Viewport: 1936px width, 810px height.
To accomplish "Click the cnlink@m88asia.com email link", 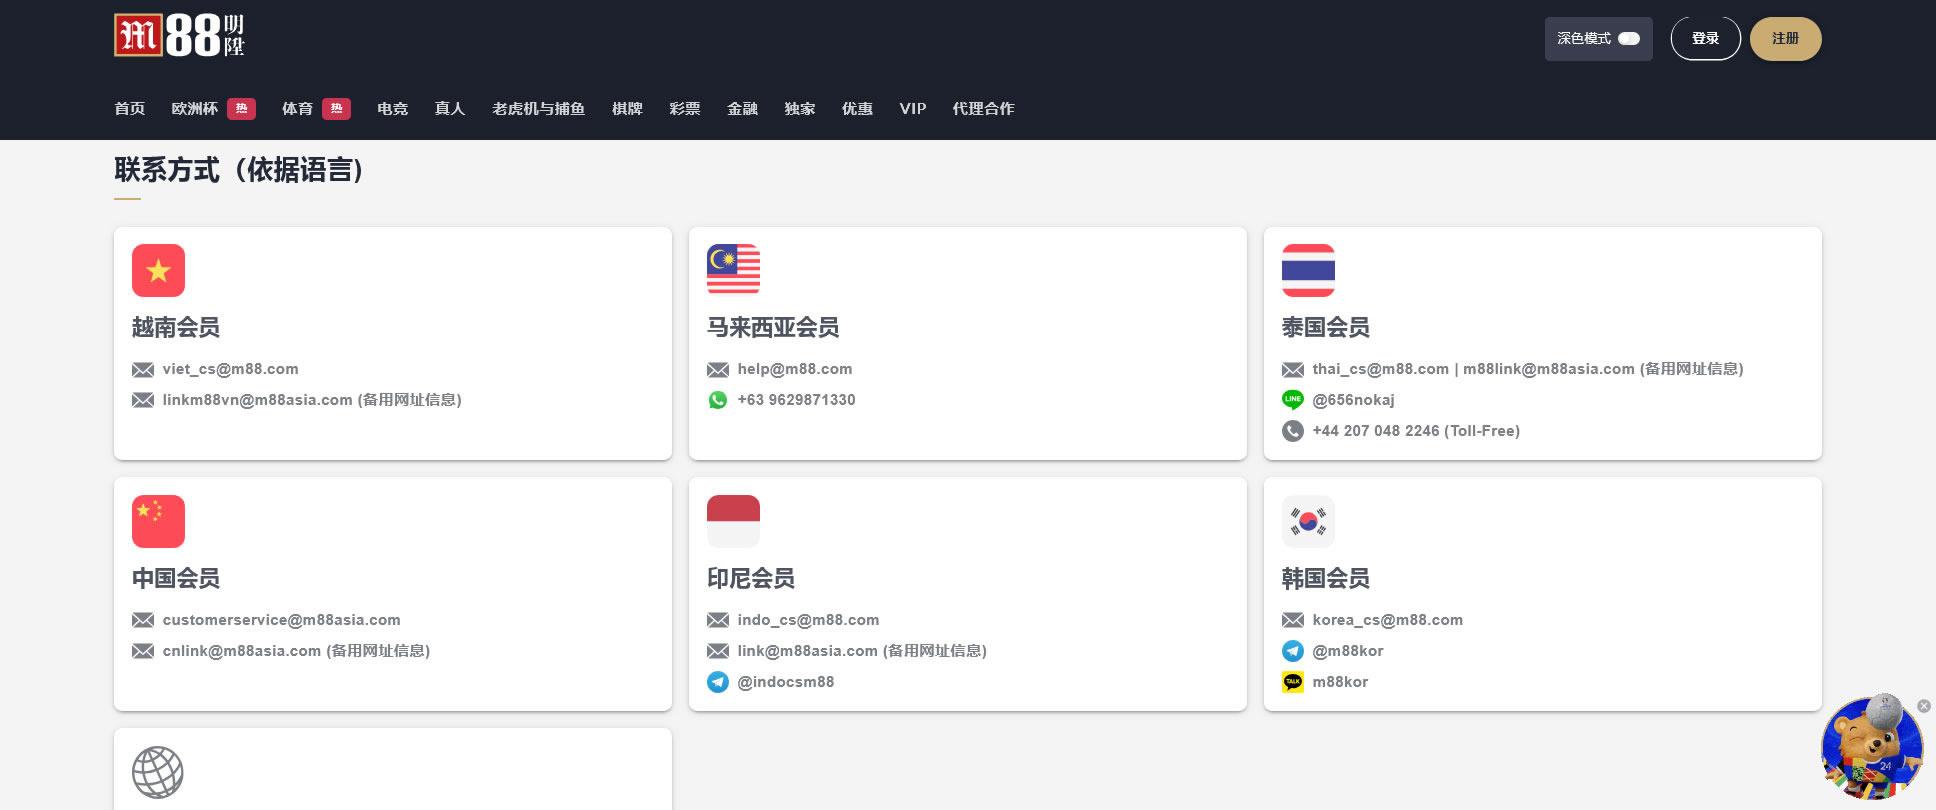I will pyautogui.click(x=242, y=651).
